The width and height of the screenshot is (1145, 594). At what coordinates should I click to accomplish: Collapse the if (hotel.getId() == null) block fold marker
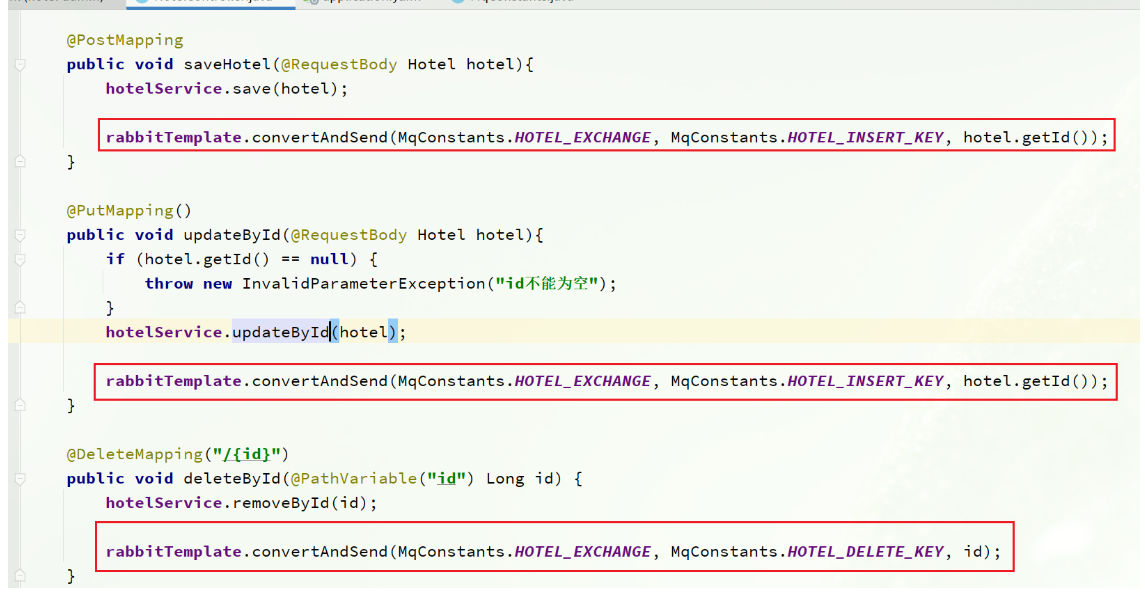[x=20, y=260]
